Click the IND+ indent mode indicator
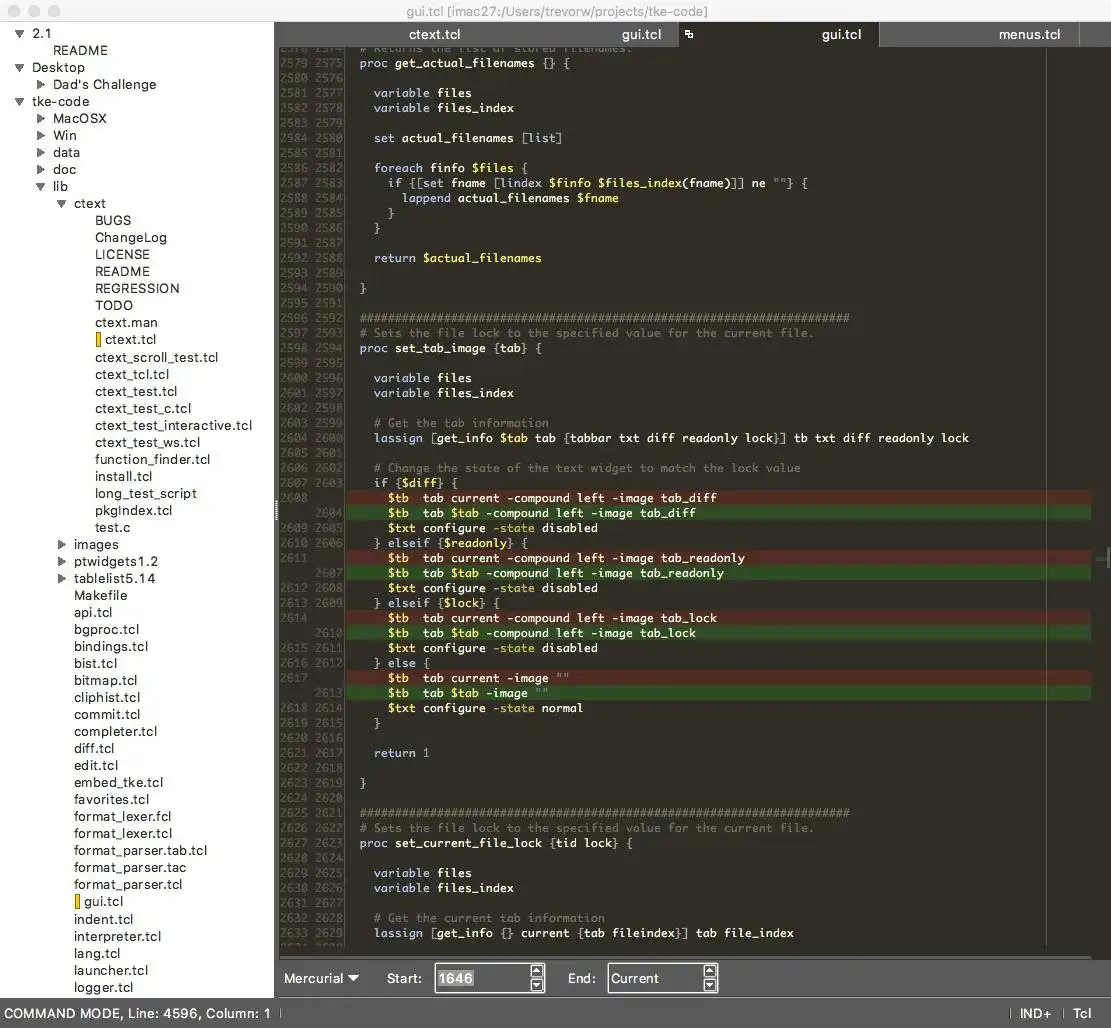This screenshot has width=1111, height=1028. [1035, 1013]
